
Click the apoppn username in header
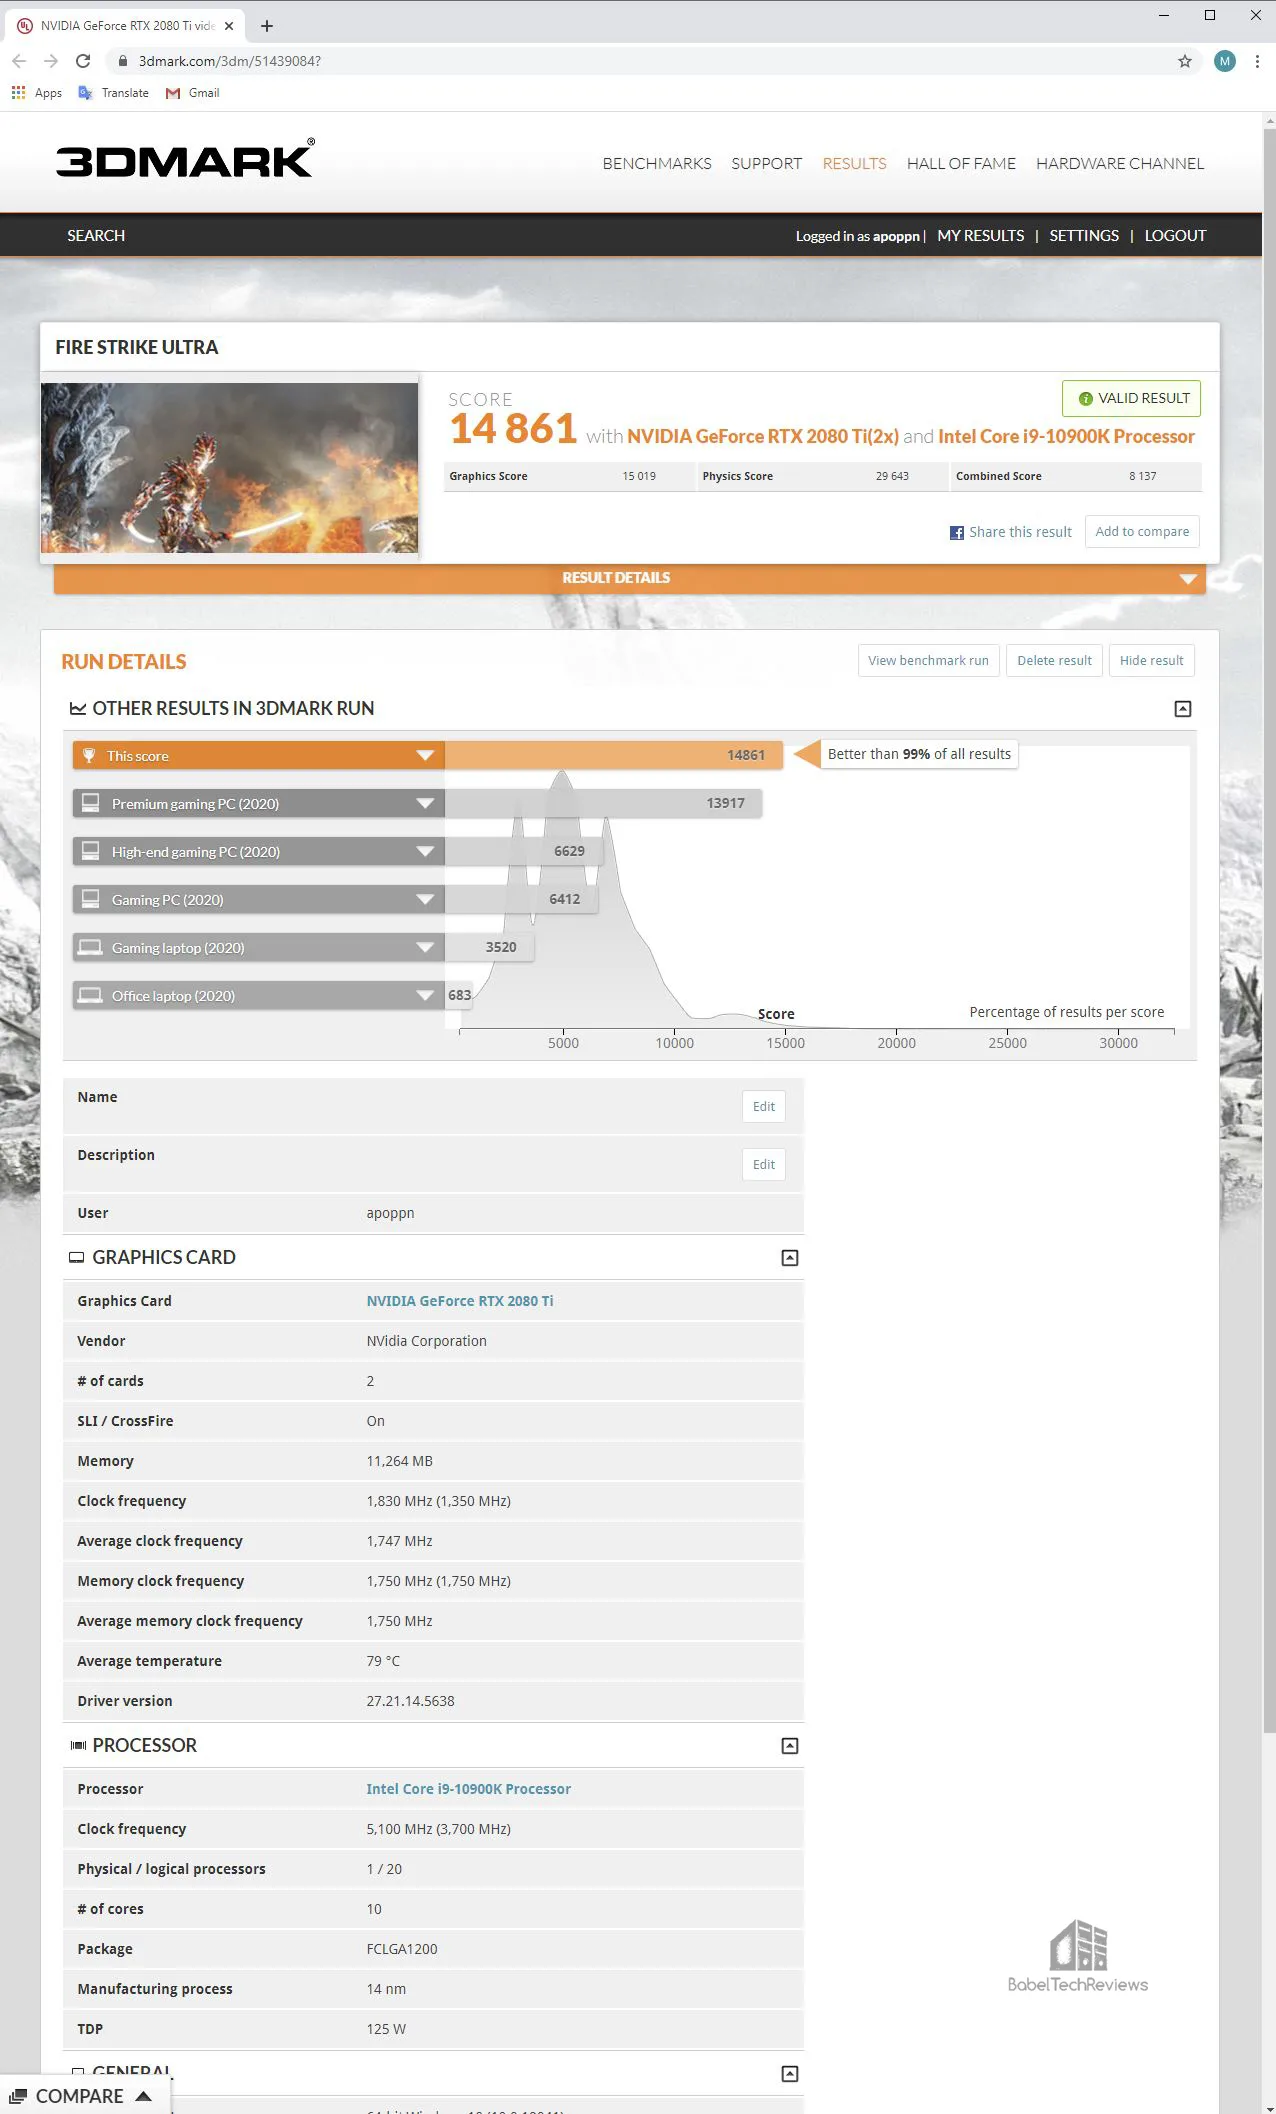coord(896,237)
